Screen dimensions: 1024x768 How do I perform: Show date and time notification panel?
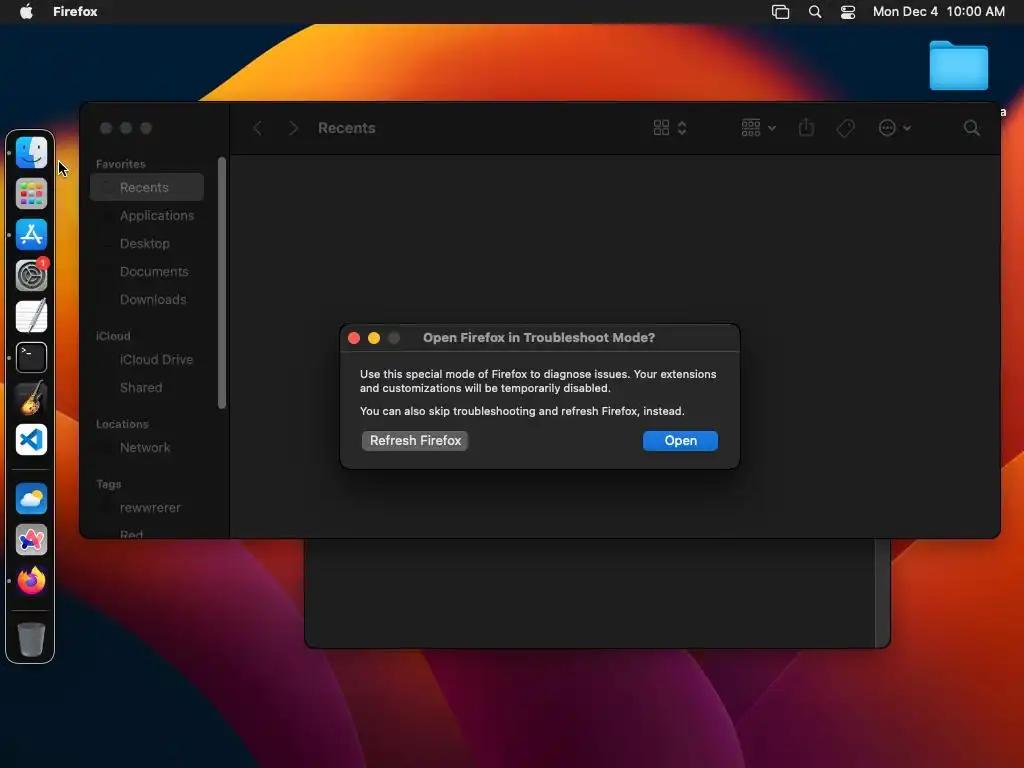click(x=938, y=11)
